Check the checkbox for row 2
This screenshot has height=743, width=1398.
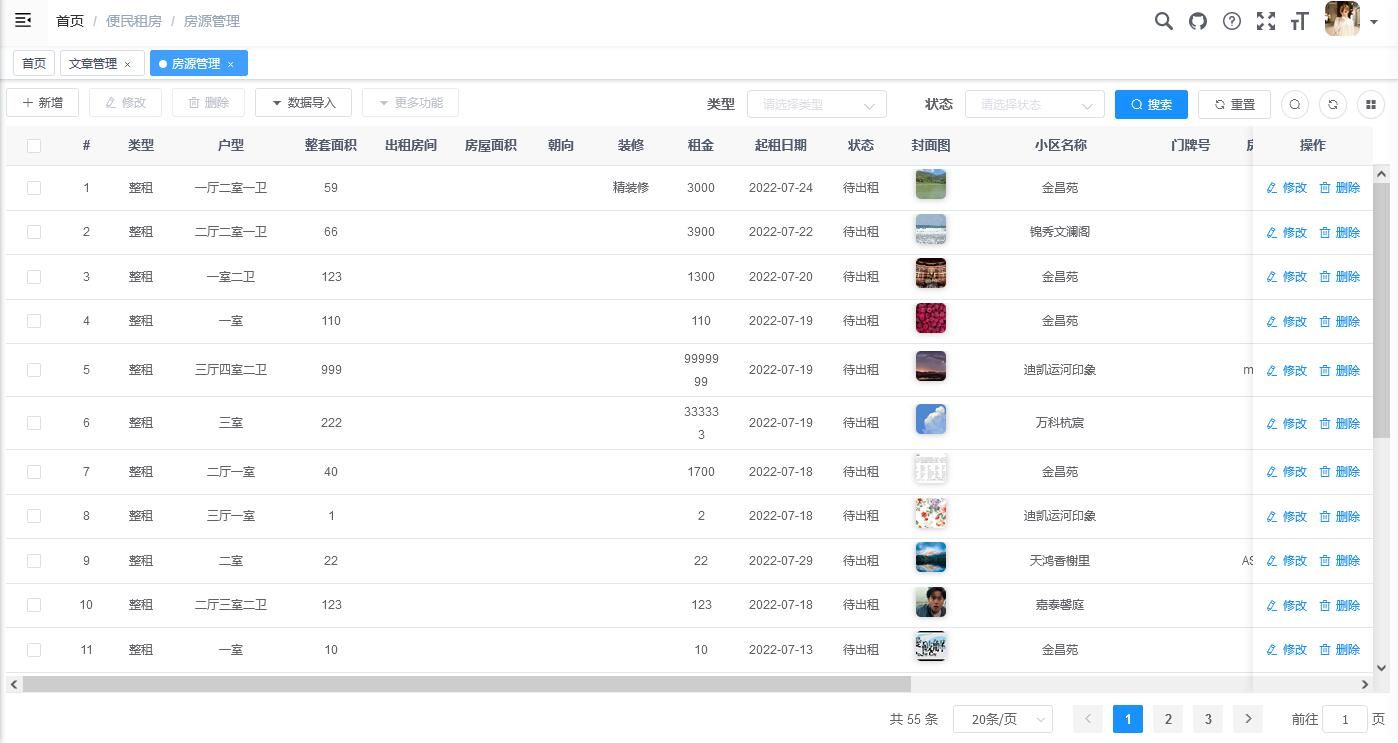(34, 232)
